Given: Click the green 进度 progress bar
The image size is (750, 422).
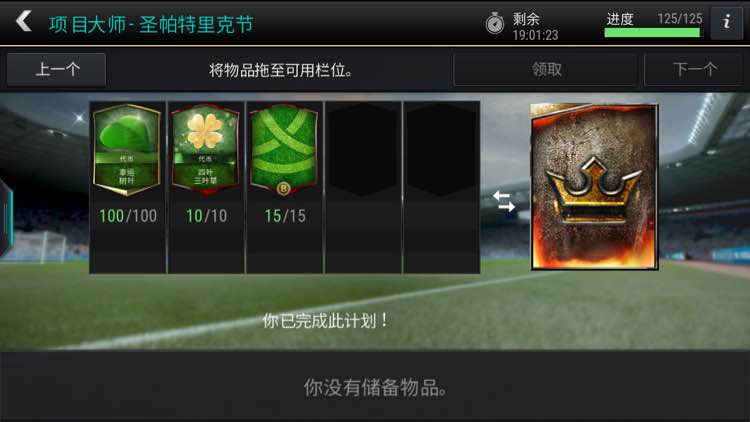Looking at the screenshot, I should coord(652,33).
